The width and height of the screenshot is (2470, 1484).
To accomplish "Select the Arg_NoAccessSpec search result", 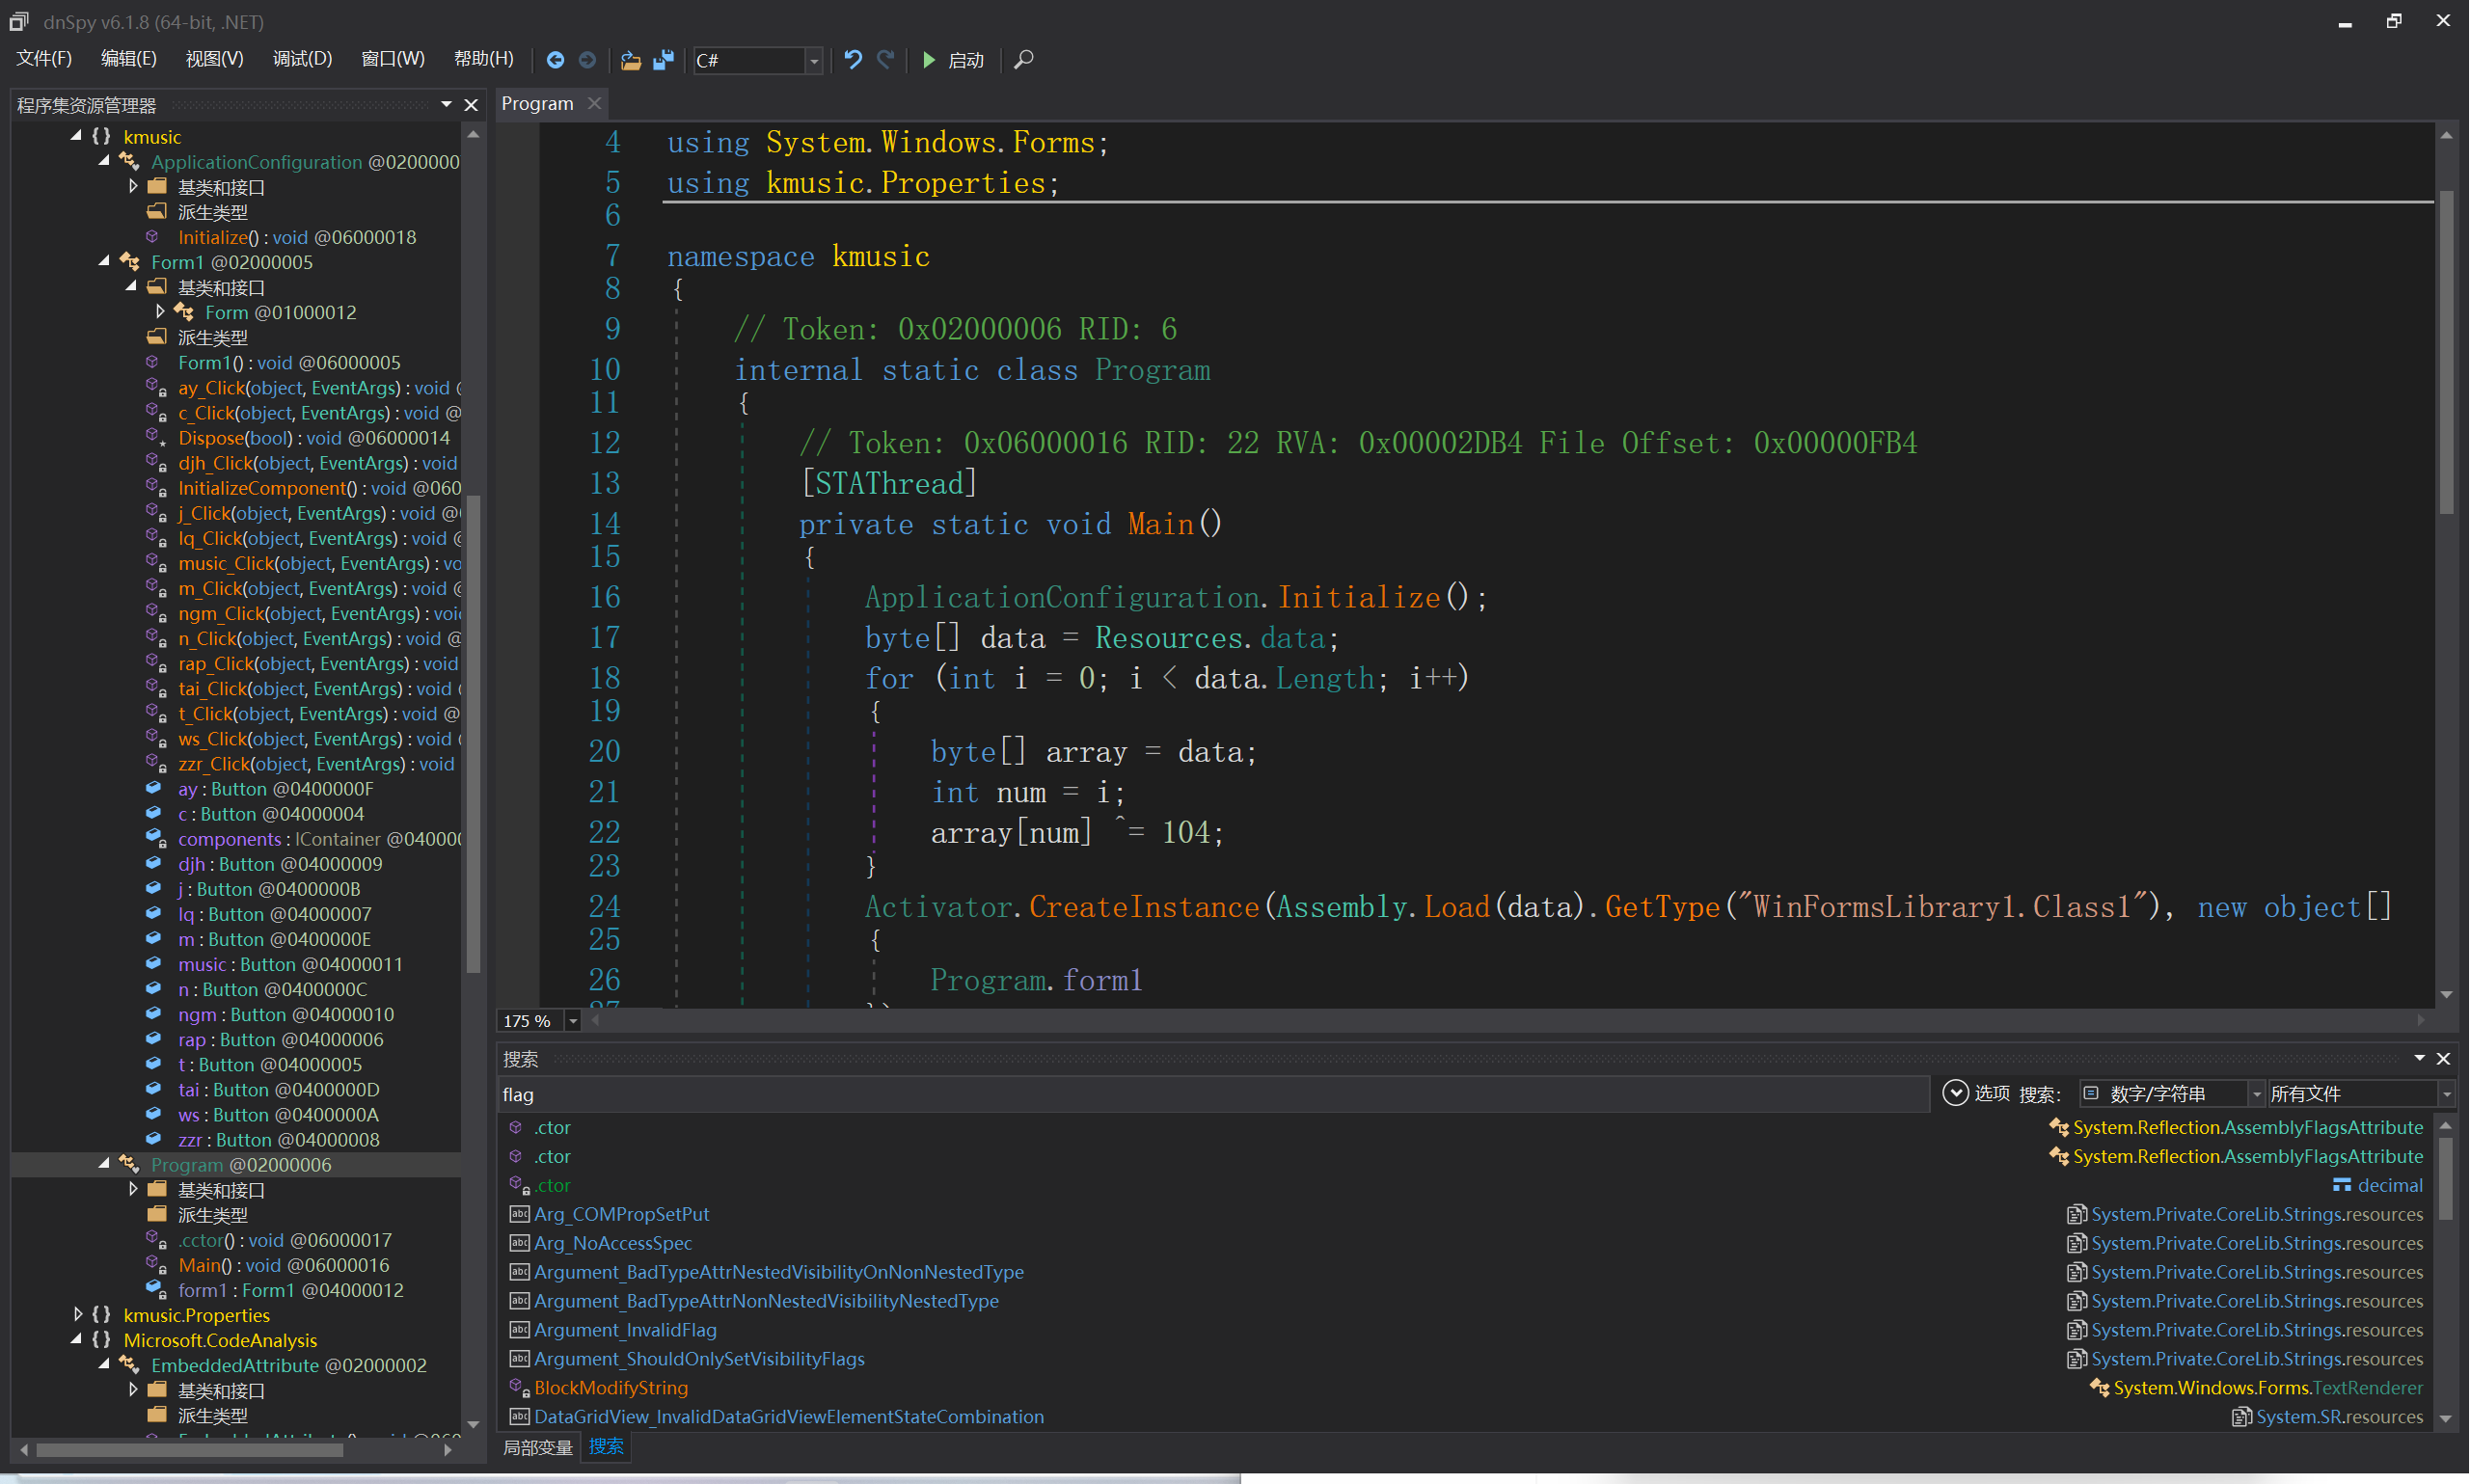I will coord(612,1242).
